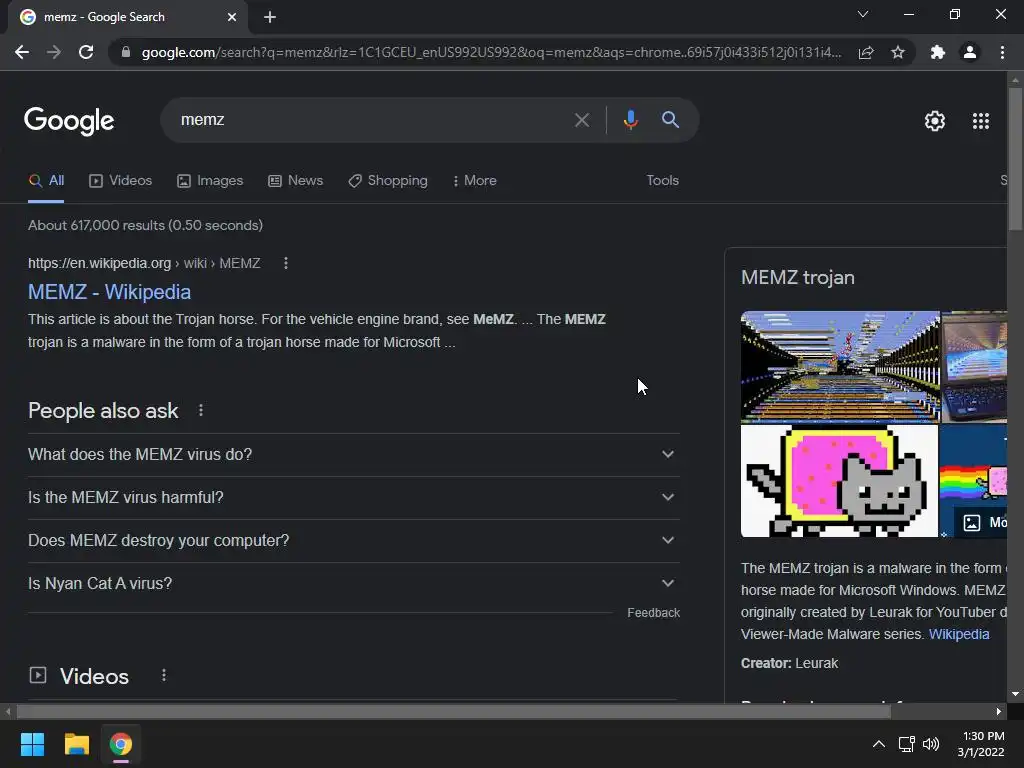Switch to the Images tab
This screenshot has height=768, width=1024.
pyautogui.click(x=210, y=181)
